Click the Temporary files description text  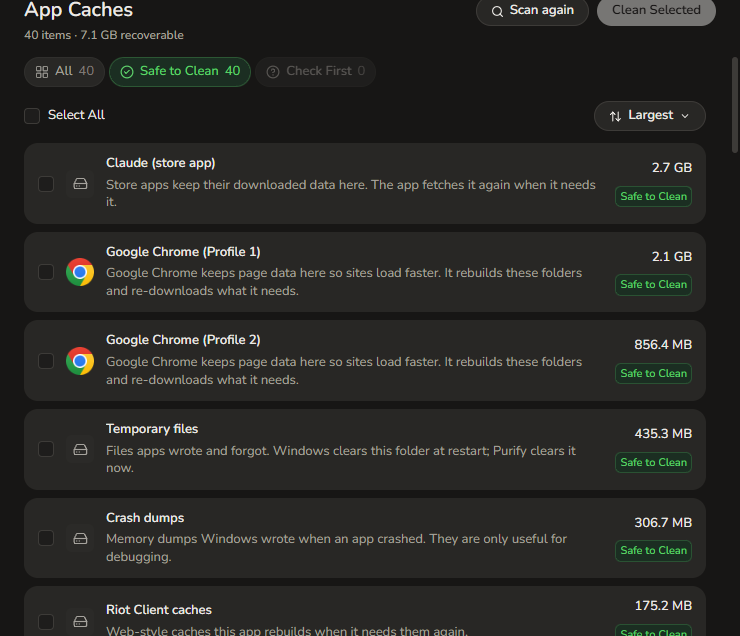(x=341, y=459)
